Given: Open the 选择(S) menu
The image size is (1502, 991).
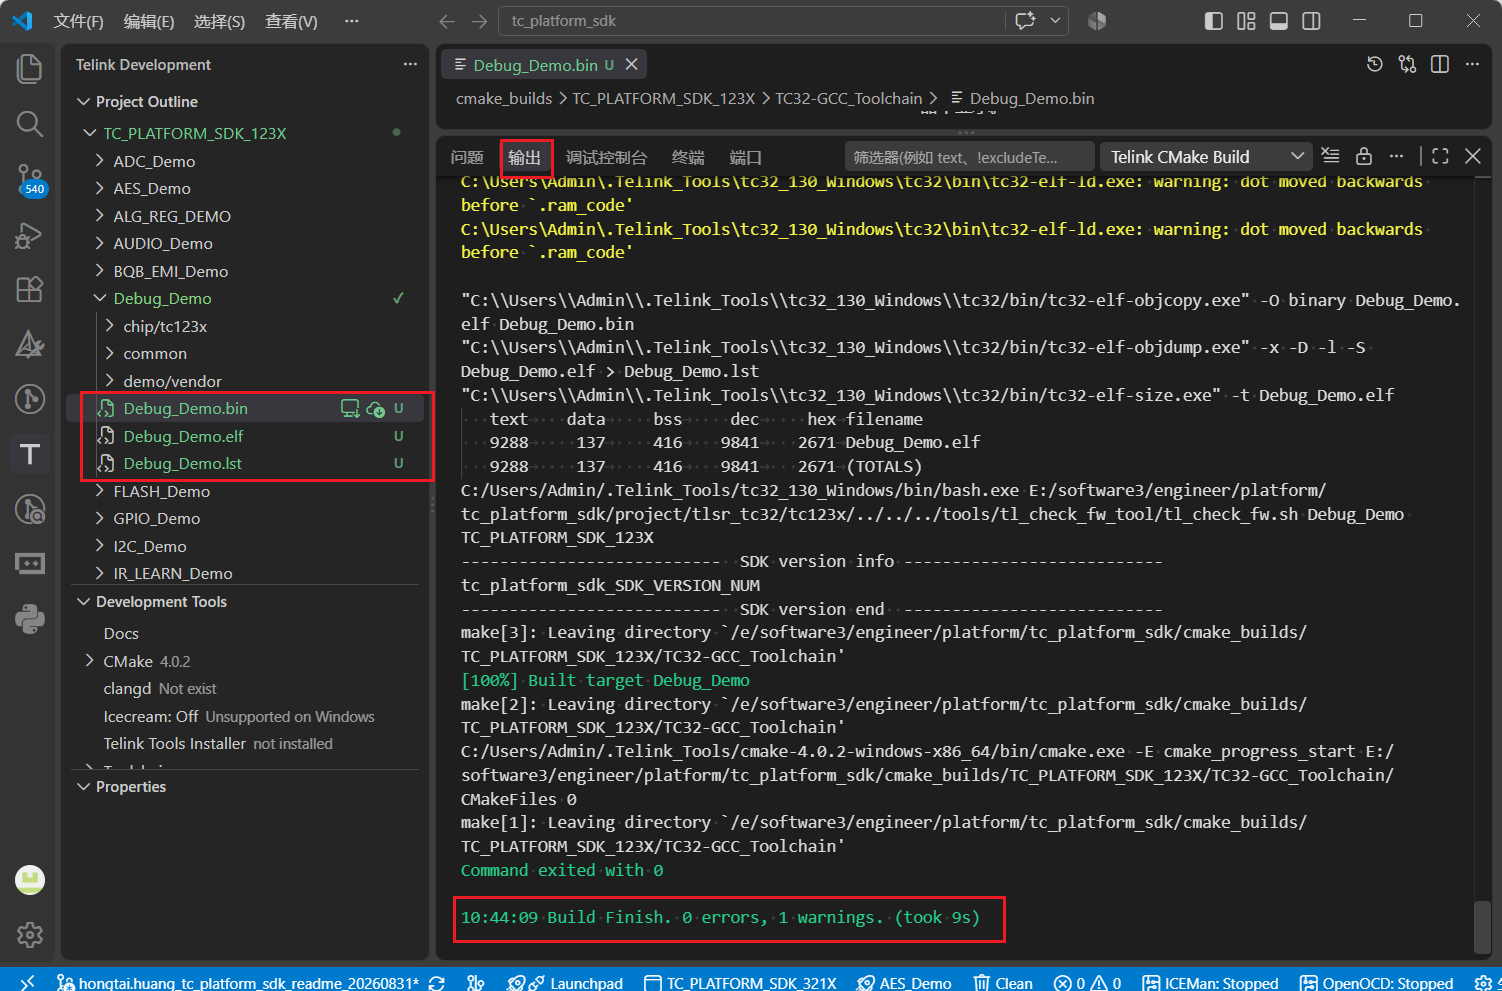Looking at the screenshot, I should pos(219,21).
